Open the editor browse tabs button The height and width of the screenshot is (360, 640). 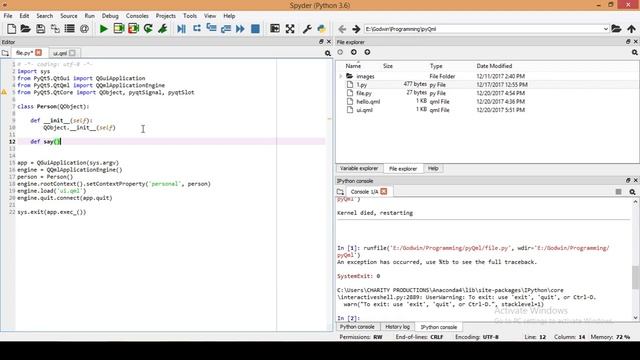tap(5, 53)
